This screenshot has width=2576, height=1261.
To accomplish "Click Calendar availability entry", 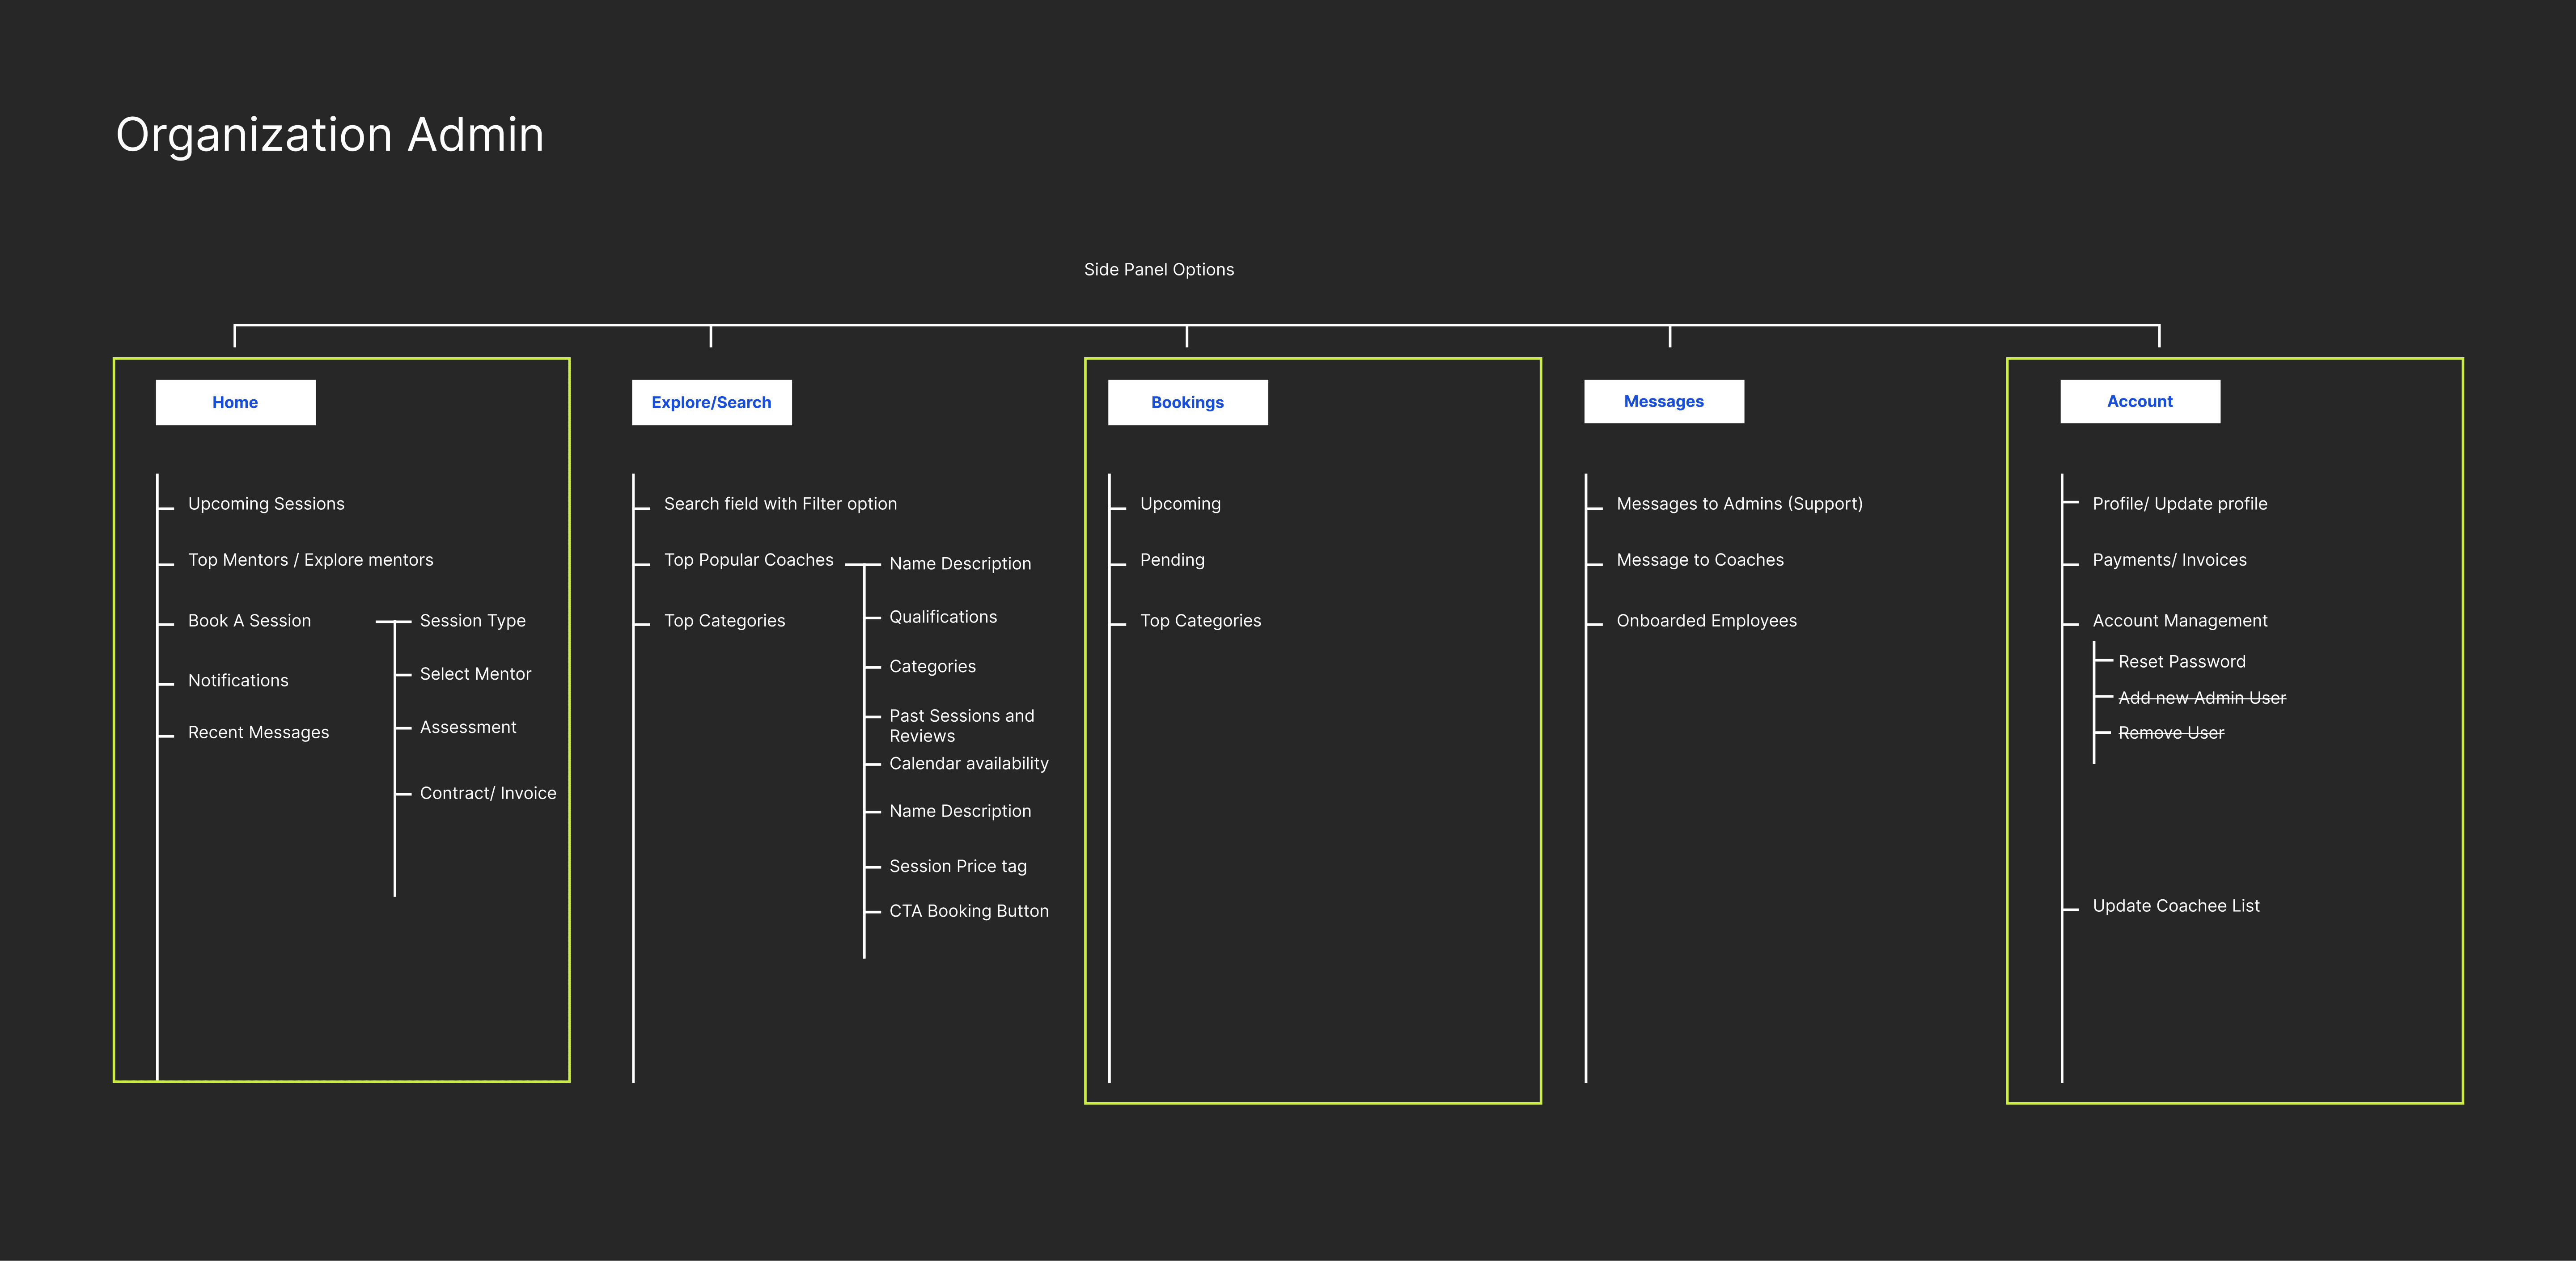I will [x=969, y=764].
